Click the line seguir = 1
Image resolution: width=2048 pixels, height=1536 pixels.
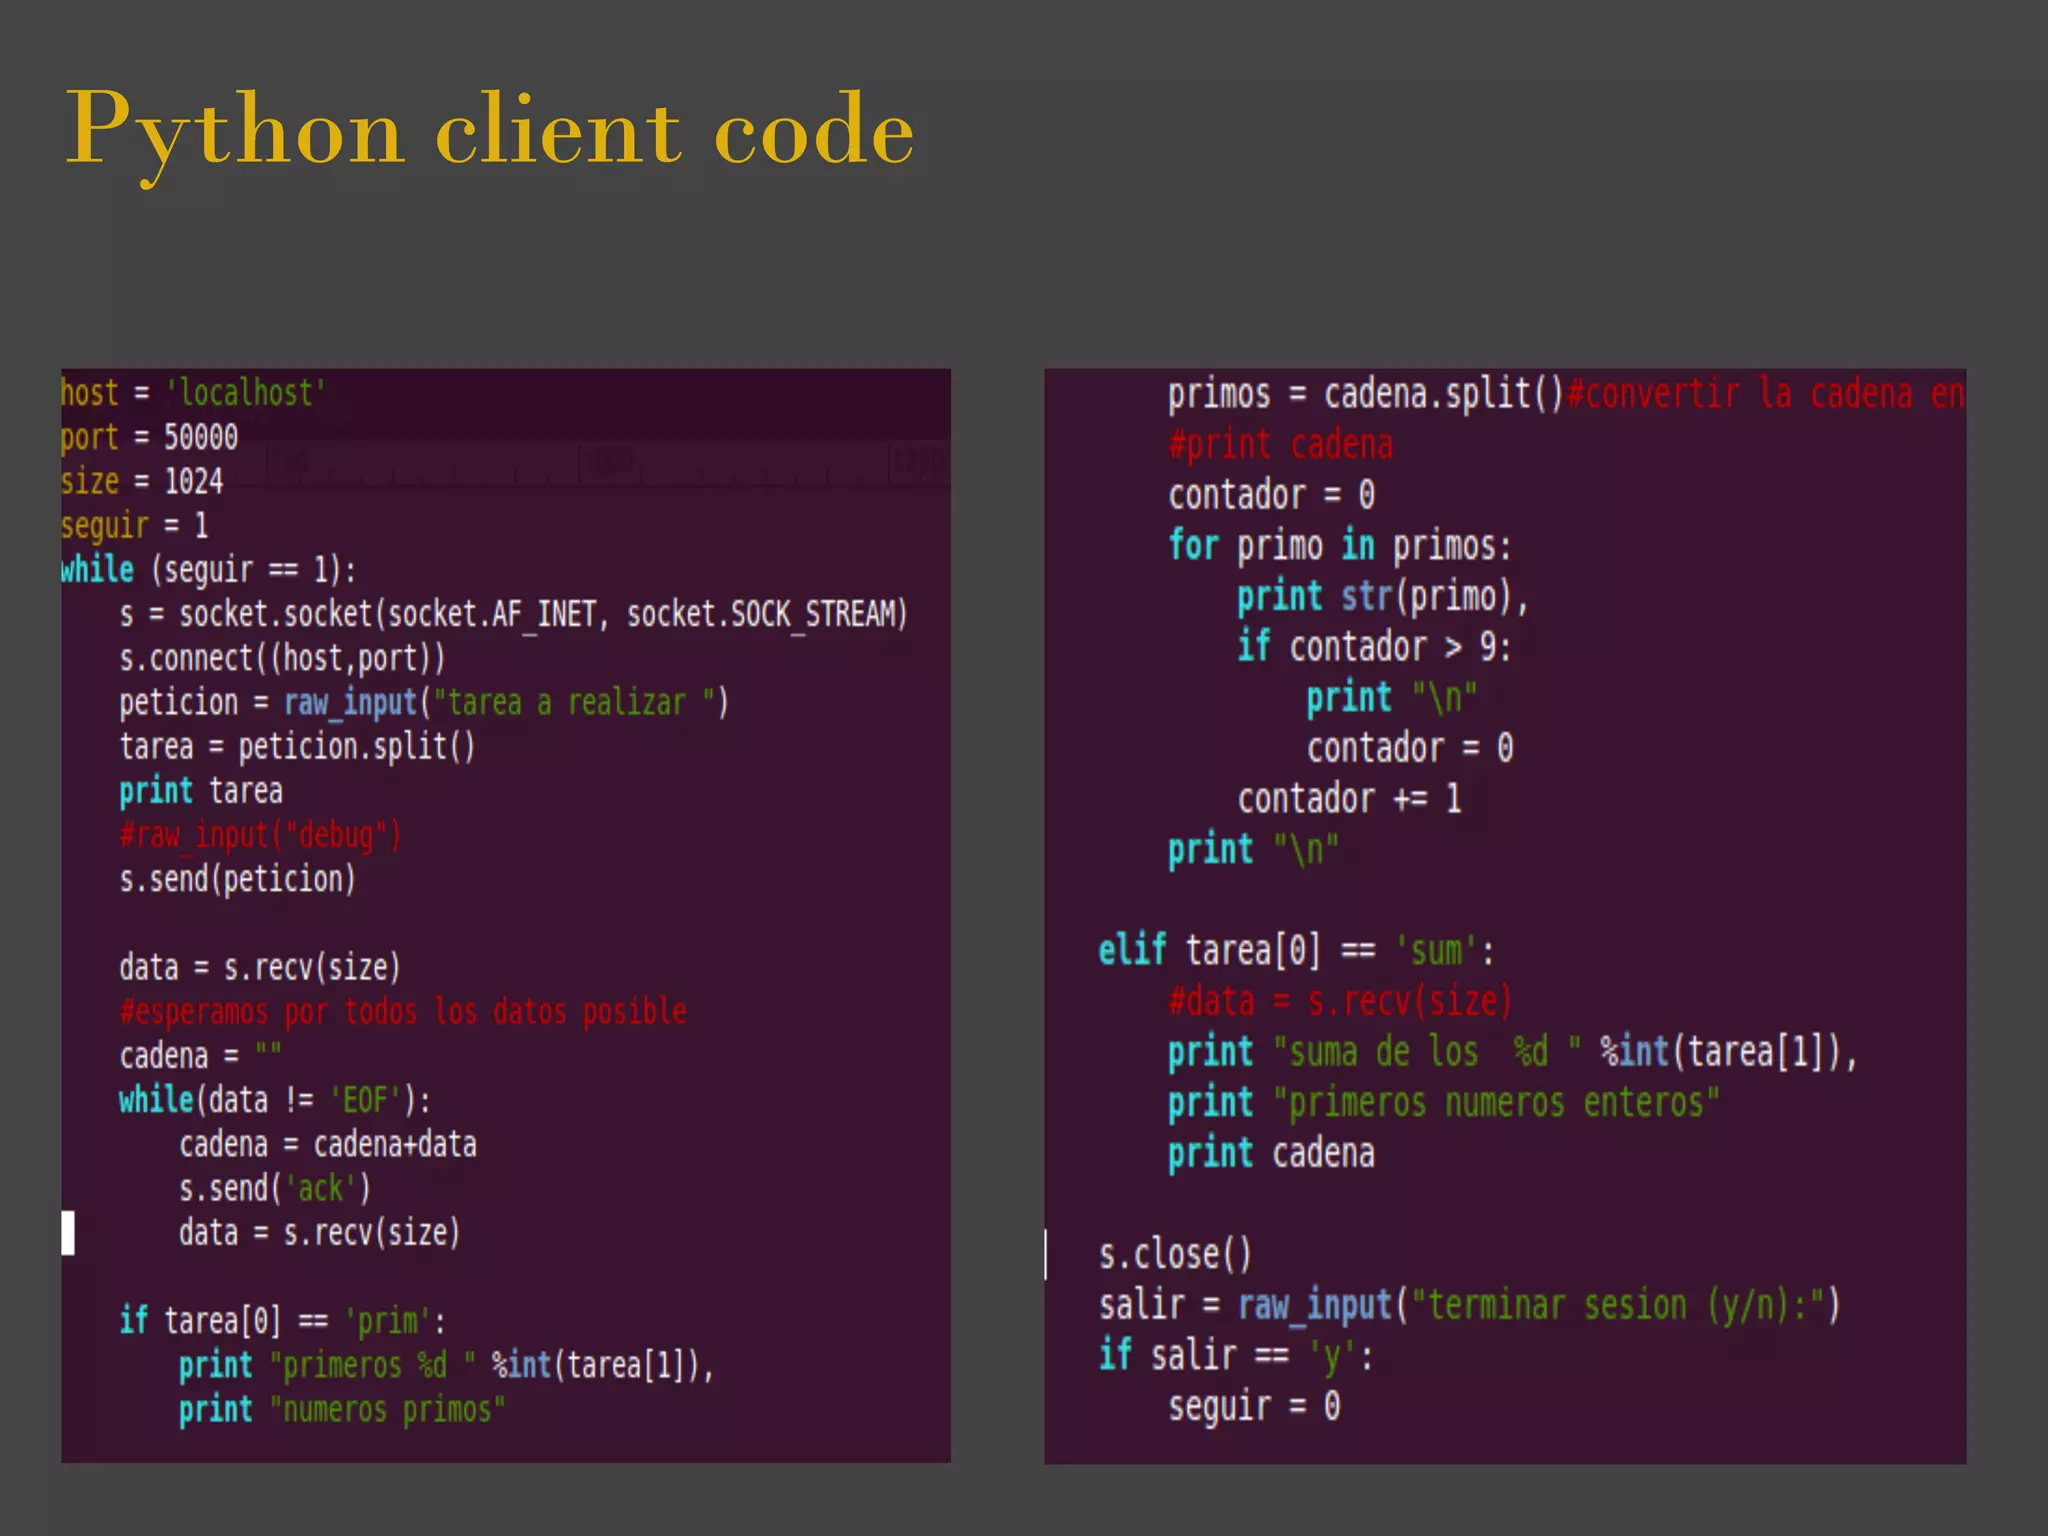point(134,526)
